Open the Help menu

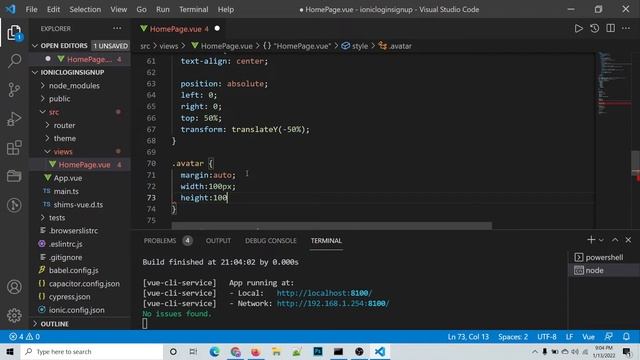[226, 9]
